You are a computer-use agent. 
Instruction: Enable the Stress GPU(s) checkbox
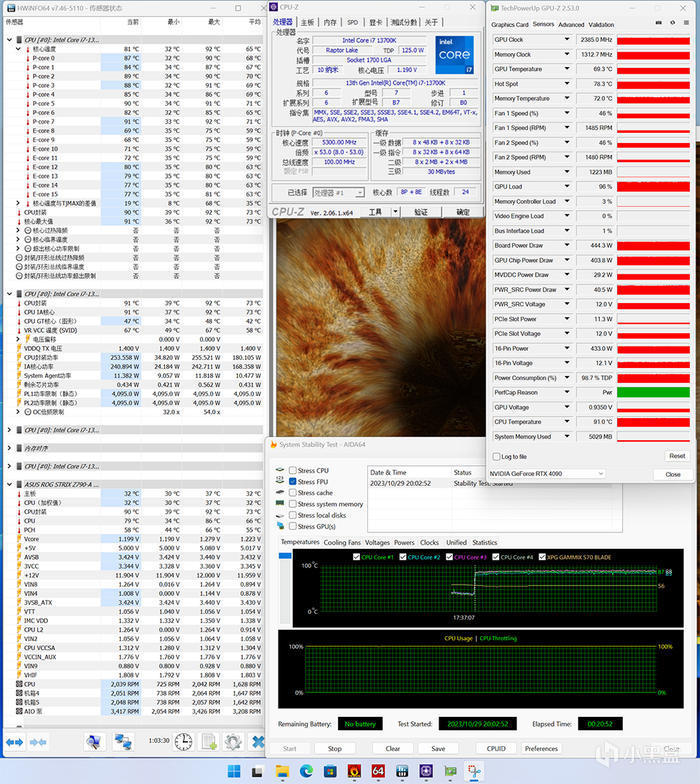(x=293, y=526)
